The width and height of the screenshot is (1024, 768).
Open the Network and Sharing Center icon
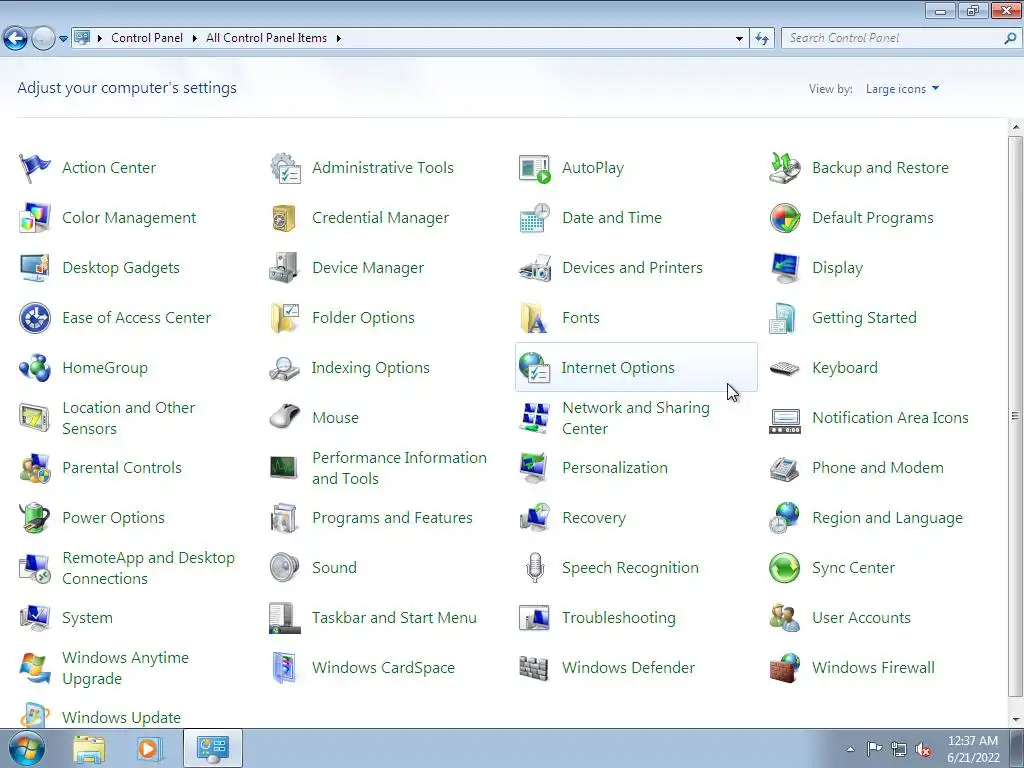(535, 418)
